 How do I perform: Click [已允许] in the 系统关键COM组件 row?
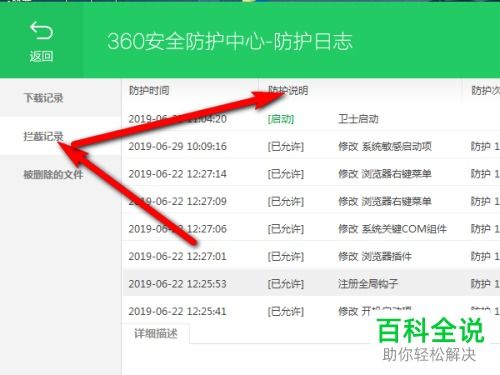point(286,229)
